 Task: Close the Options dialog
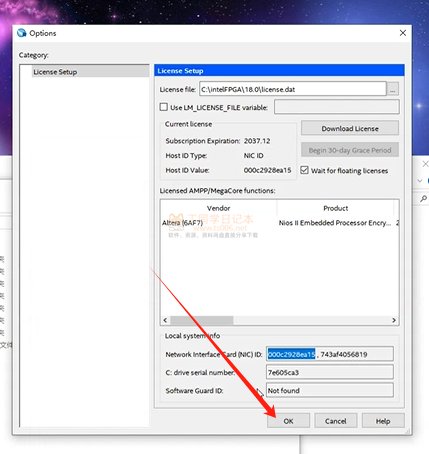(x=403, y=33)
